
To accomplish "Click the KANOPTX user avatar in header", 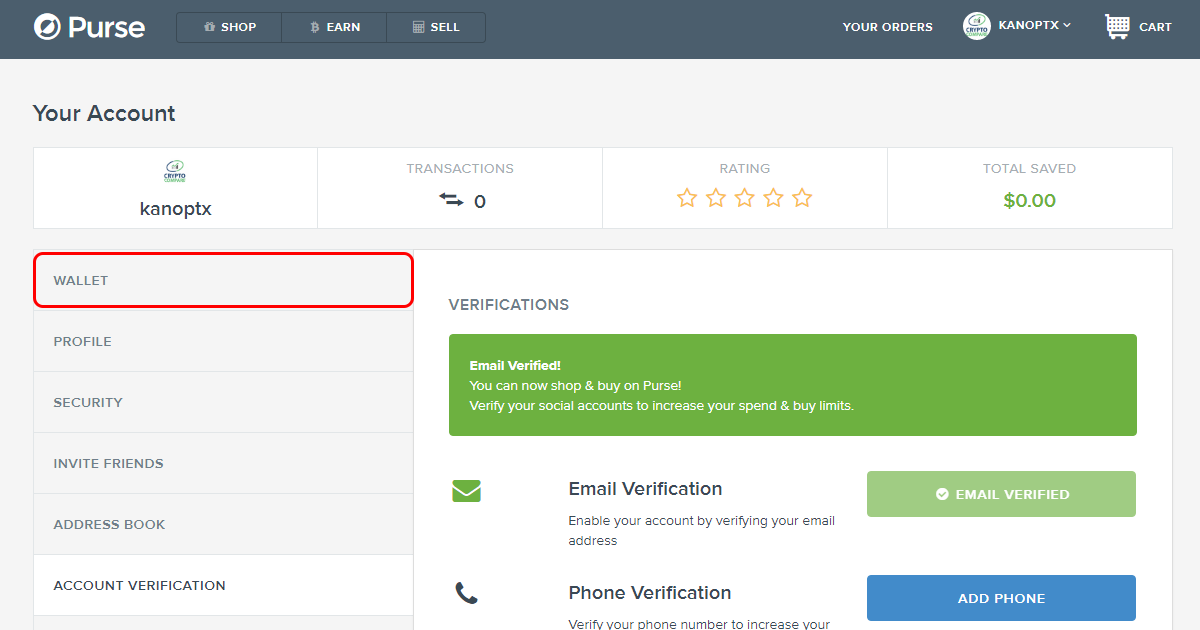I will [977, 26].
